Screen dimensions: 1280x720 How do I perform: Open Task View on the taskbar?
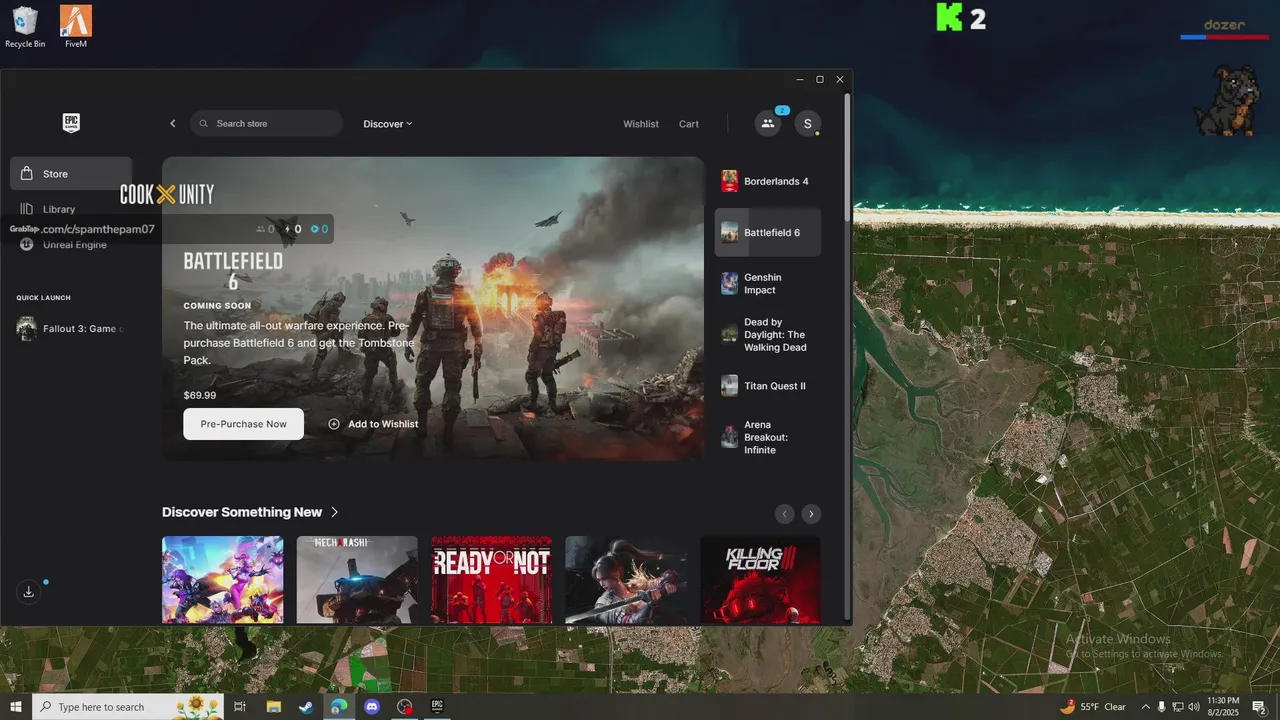click(240, 707)
